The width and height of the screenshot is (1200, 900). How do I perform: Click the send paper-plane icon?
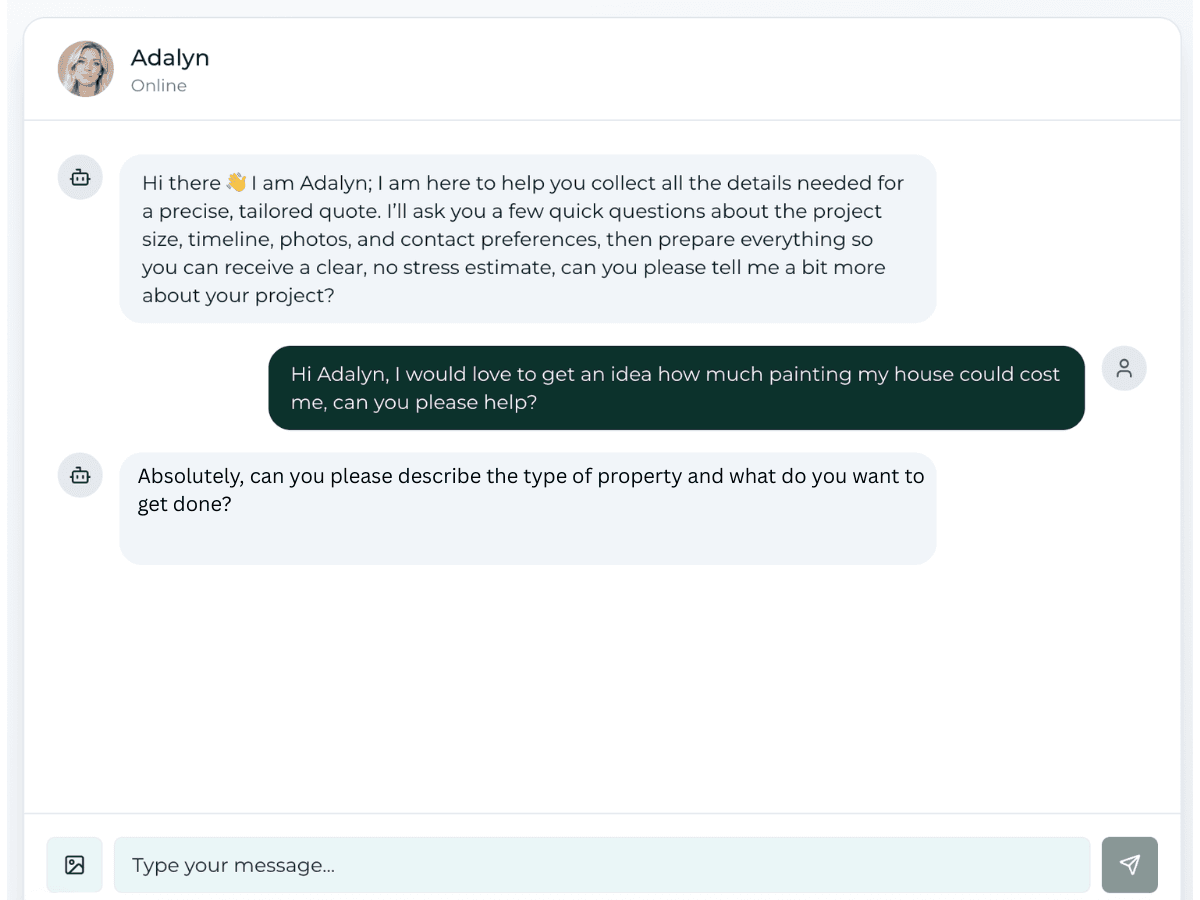point(1130,864)
